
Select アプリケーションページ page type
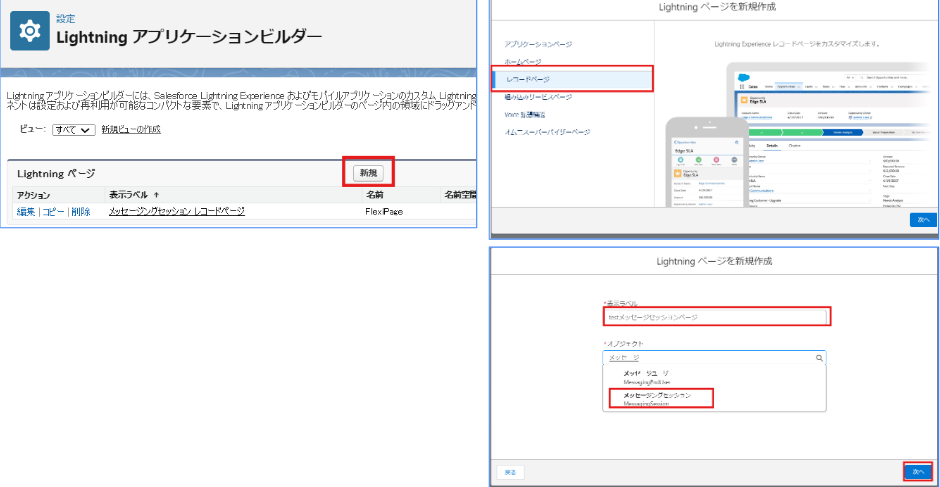[538, 44]
